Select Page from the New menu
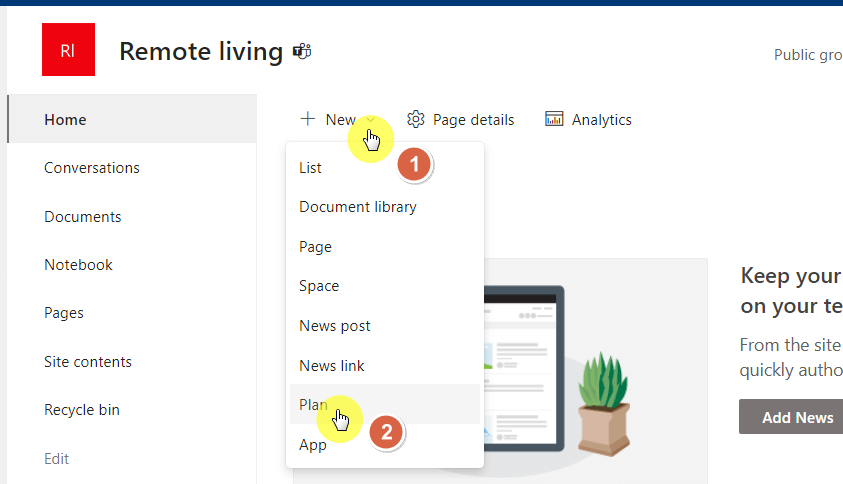Image resolution: width=843 pixels, height=484 pixels. click(x=385, y=247)
